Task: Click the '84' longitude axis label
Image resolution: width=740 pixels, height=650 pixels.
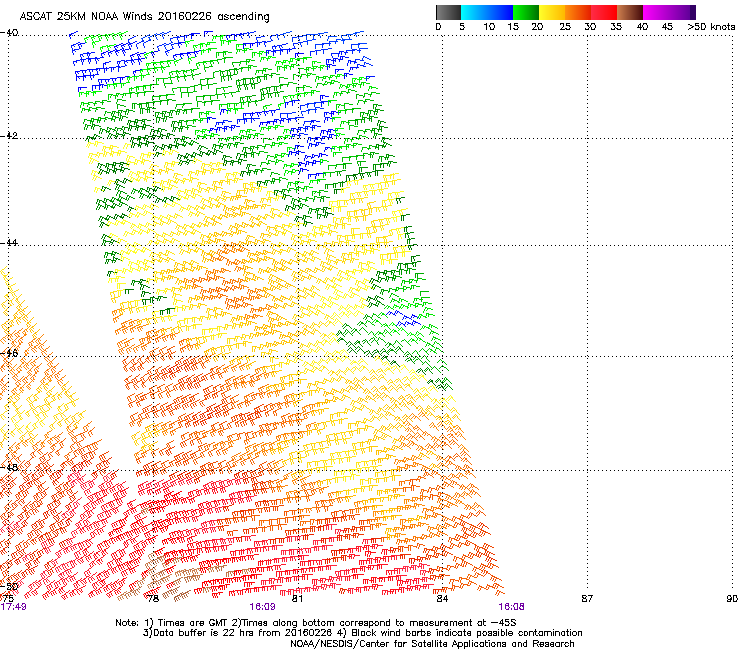Action: point(442,599)
